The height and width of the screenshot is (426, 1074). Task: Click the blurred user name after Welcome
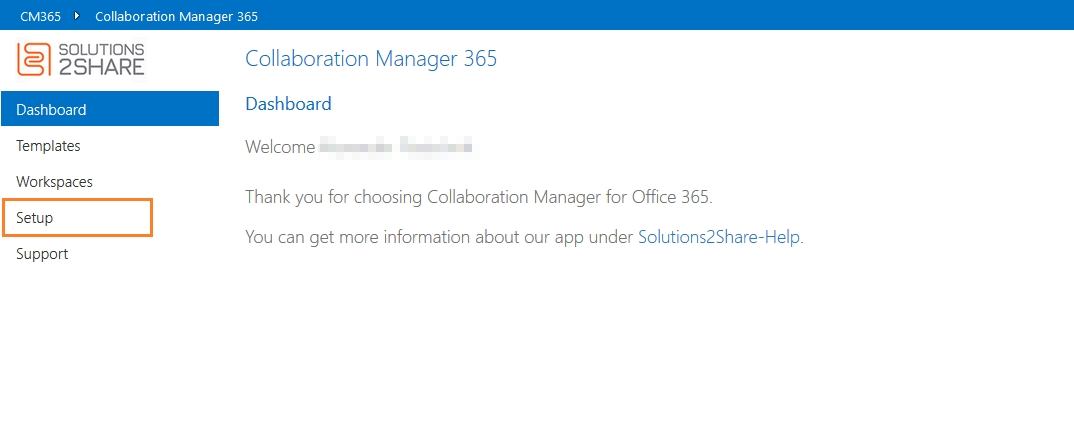pos(395,148)
